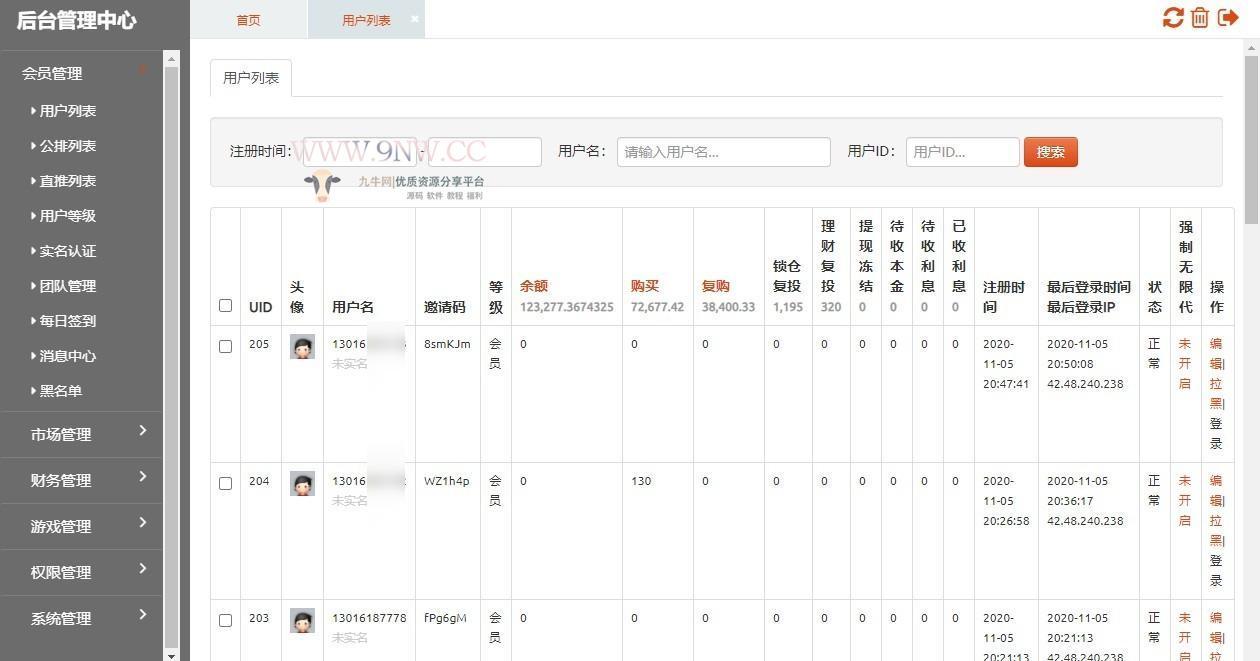
Task: Click the orange 搜索 button
Action: [x=1050, y=152]
